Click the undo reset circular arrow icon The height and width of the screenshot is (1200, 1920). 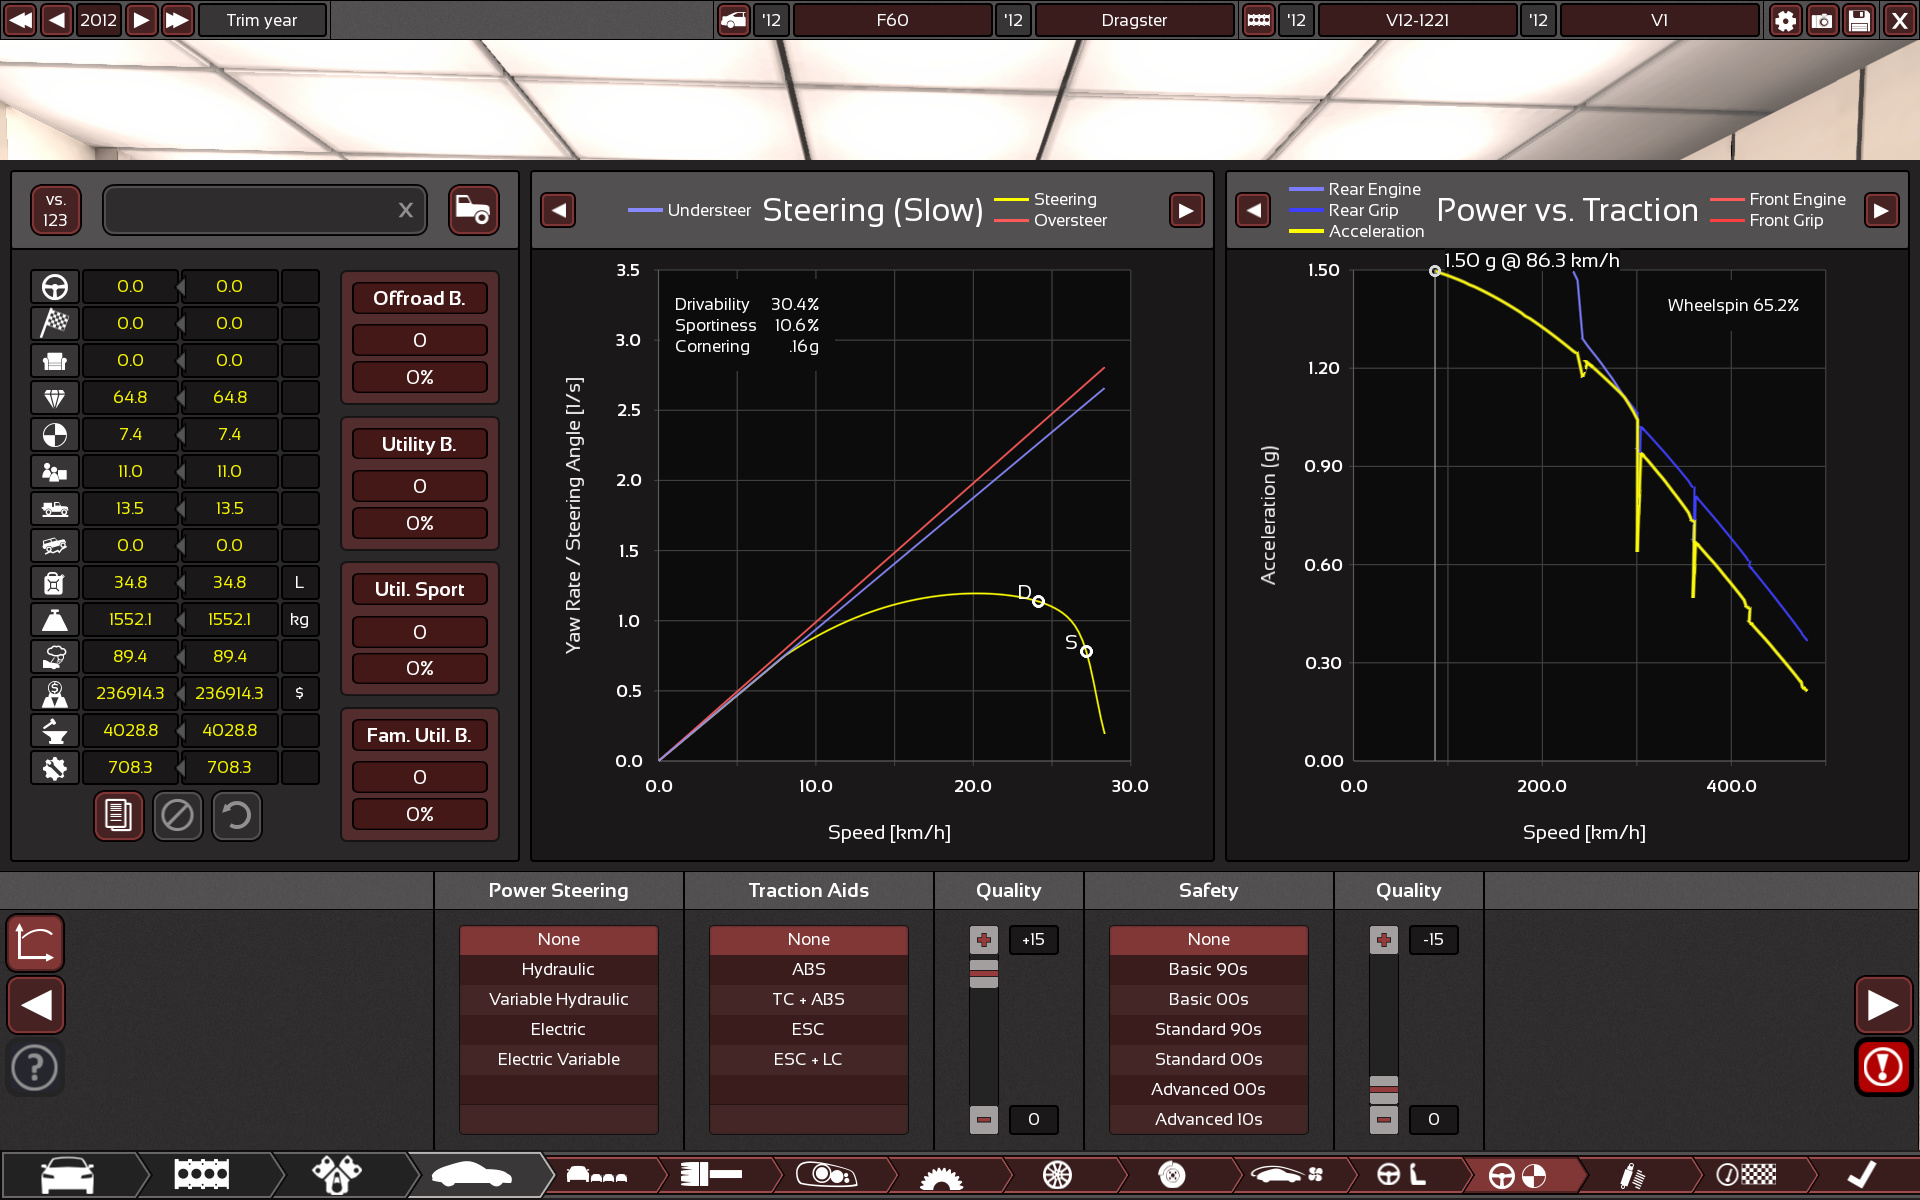[x=236, y=816]
